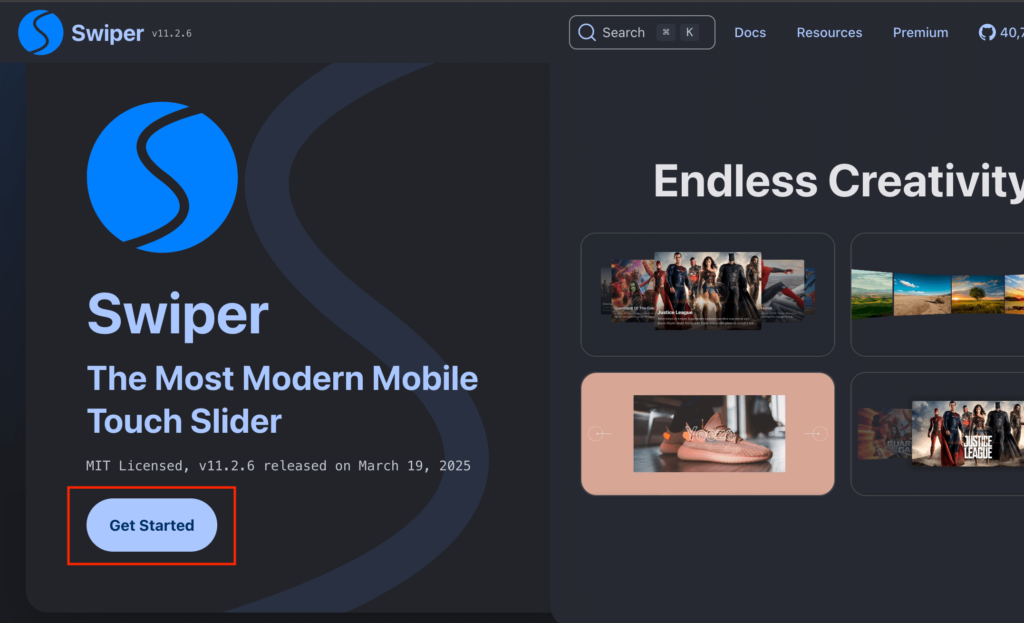The width and height of the screenshot is (1024, 623).
Task: Click the v11.2.6 version label in the header
Action: click(x=172, y=33)
